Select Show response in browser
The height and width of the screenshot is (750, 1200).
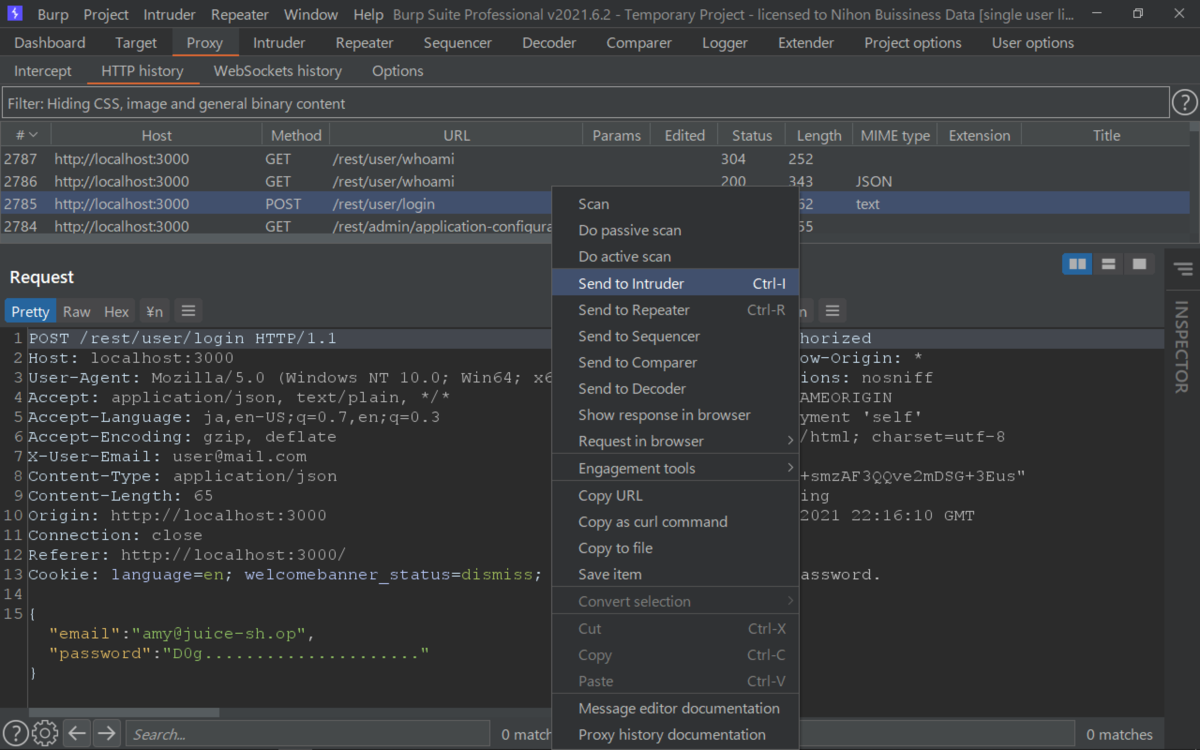click(x=676, y=415)
